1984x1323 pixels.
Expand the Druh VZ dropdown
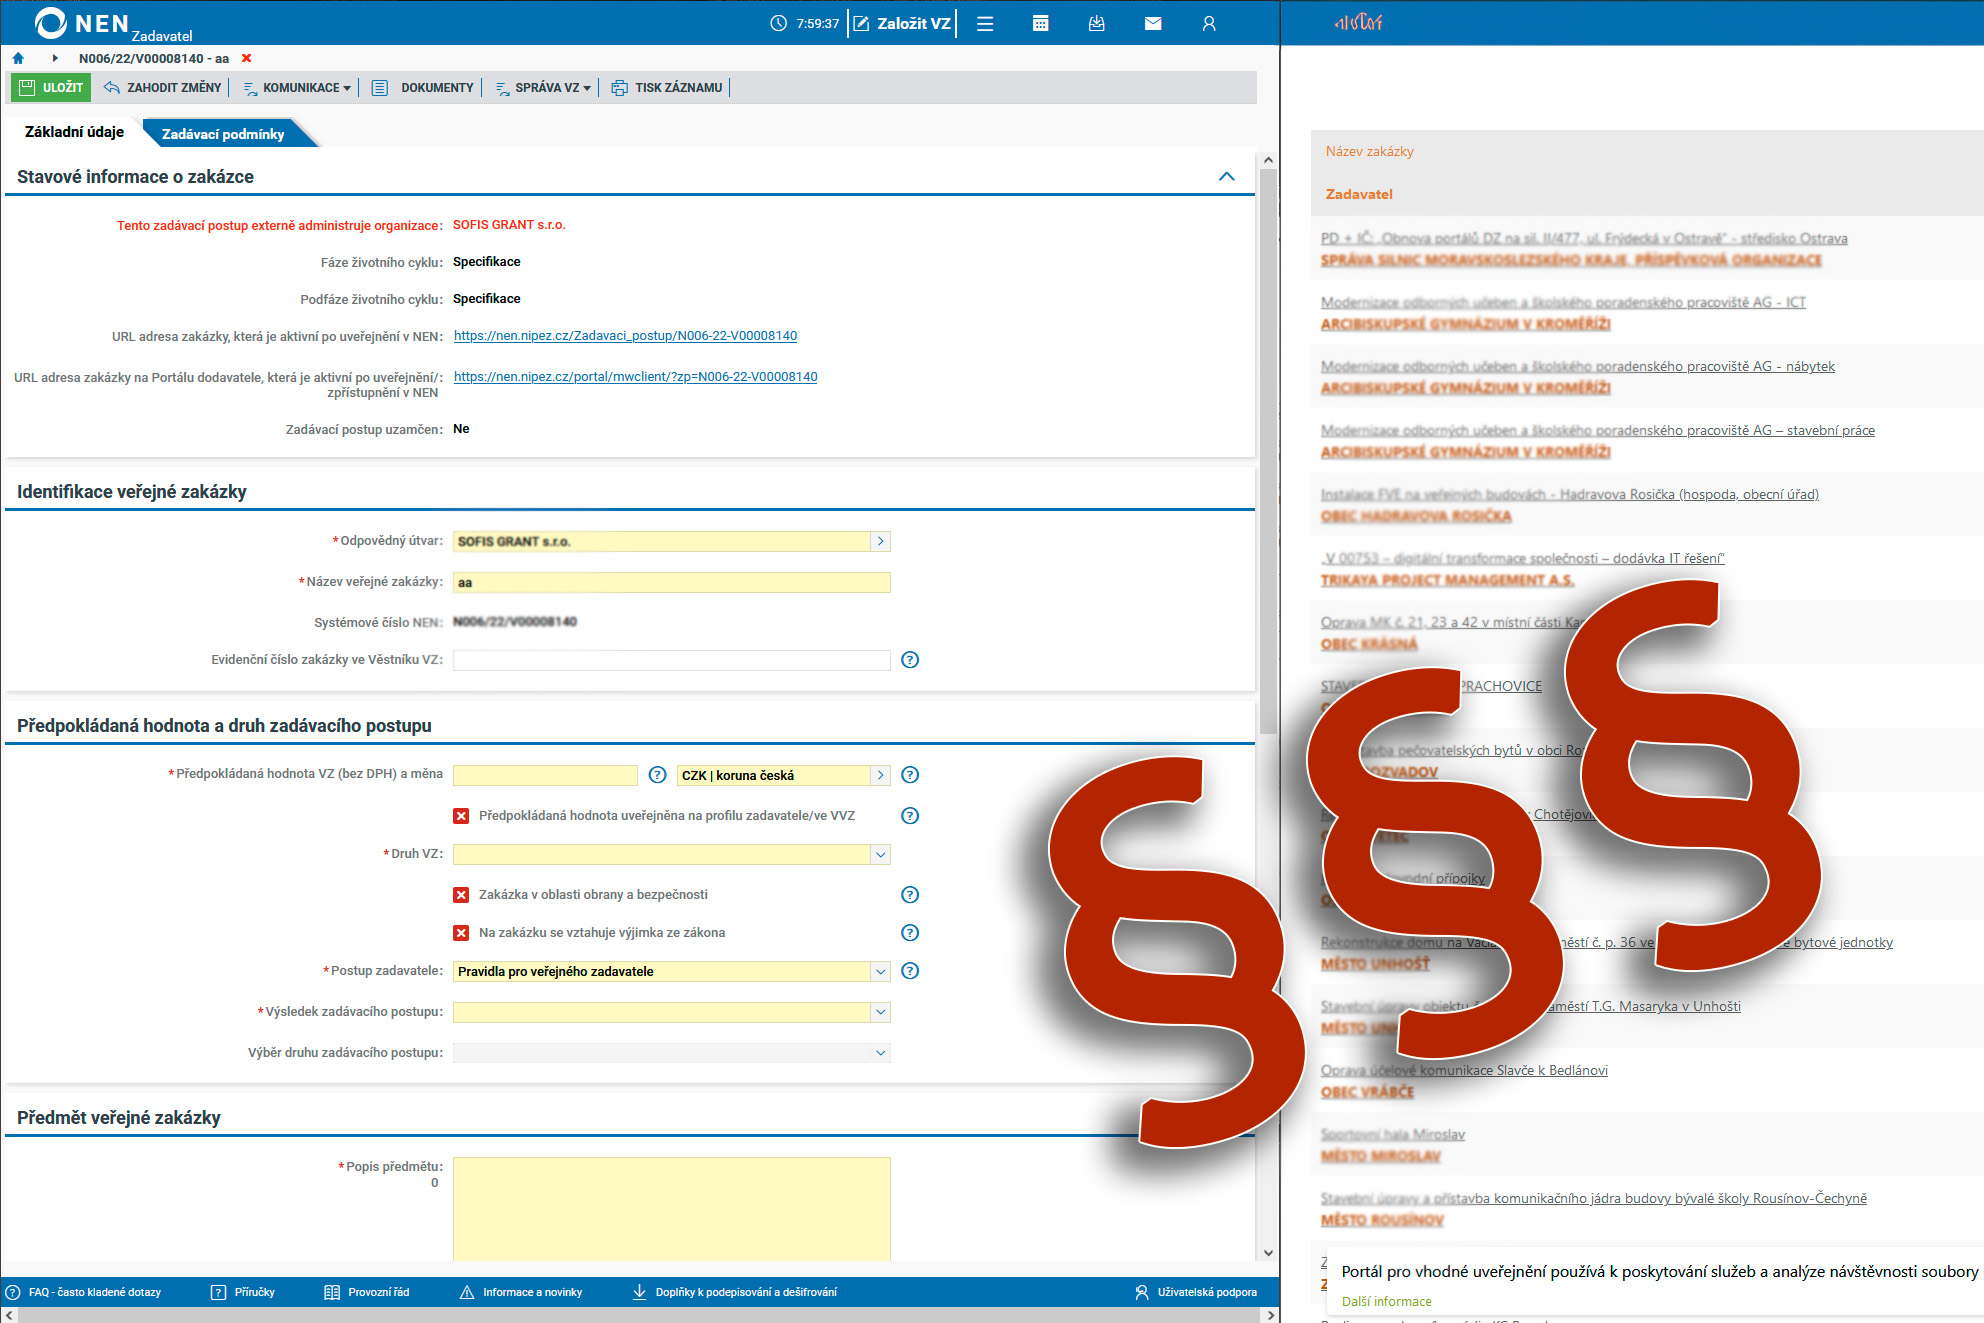click(880, 855)
